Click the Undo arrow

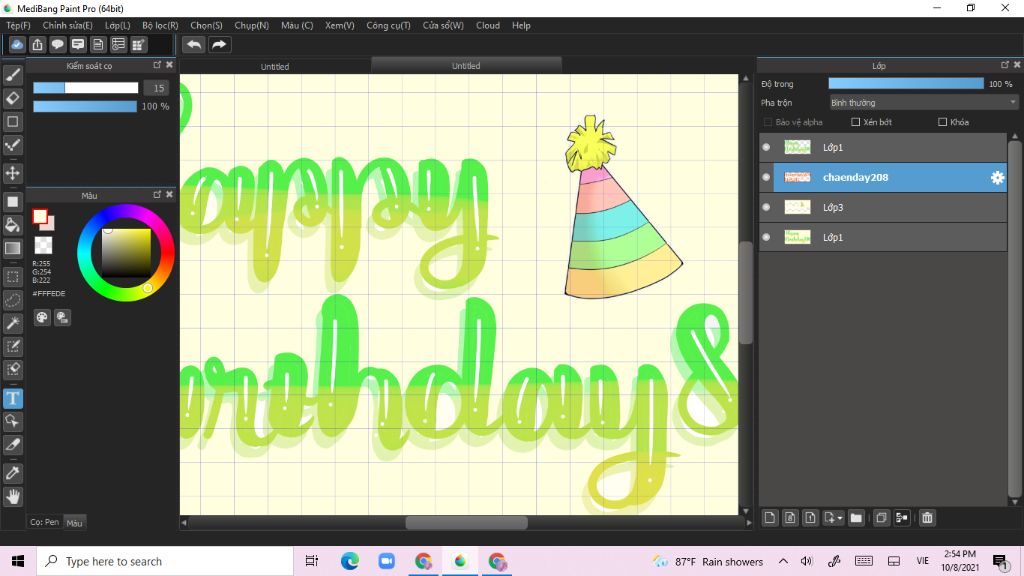tap(193, 44)
